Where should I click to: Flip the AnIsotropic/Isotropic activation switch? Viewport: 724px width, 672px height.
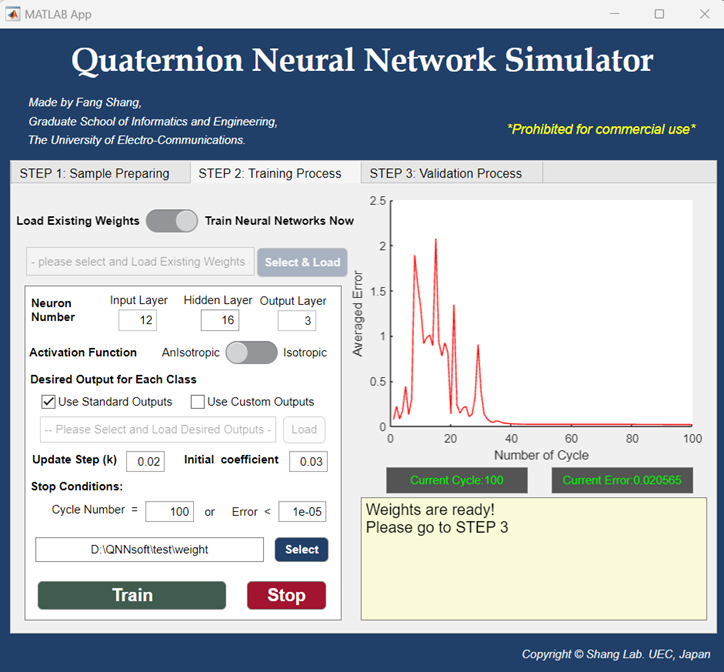251,353
